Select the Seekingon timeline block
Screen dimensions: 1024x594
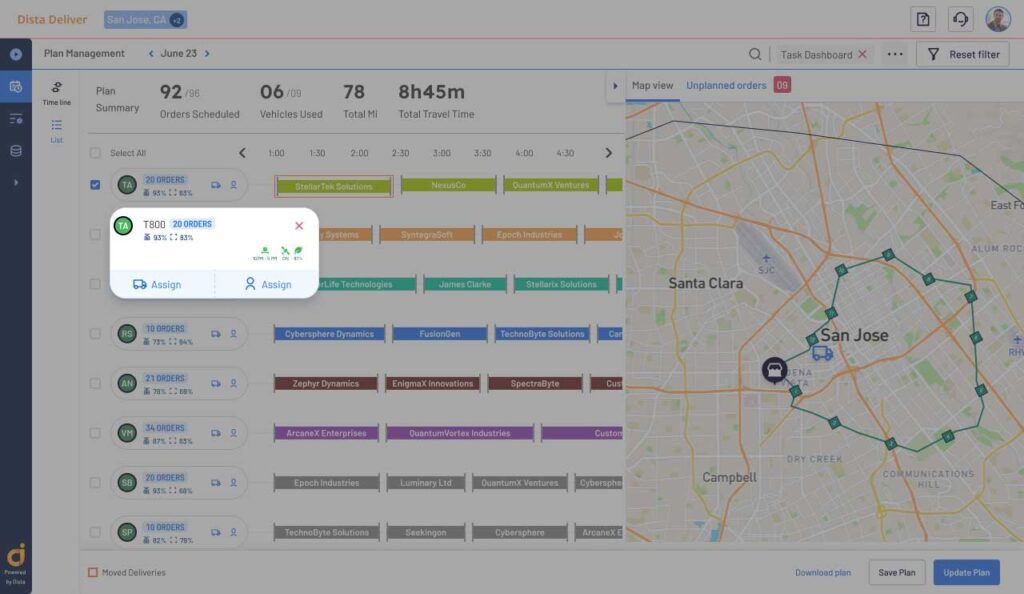pyautogui.click(x=426, y=533)
